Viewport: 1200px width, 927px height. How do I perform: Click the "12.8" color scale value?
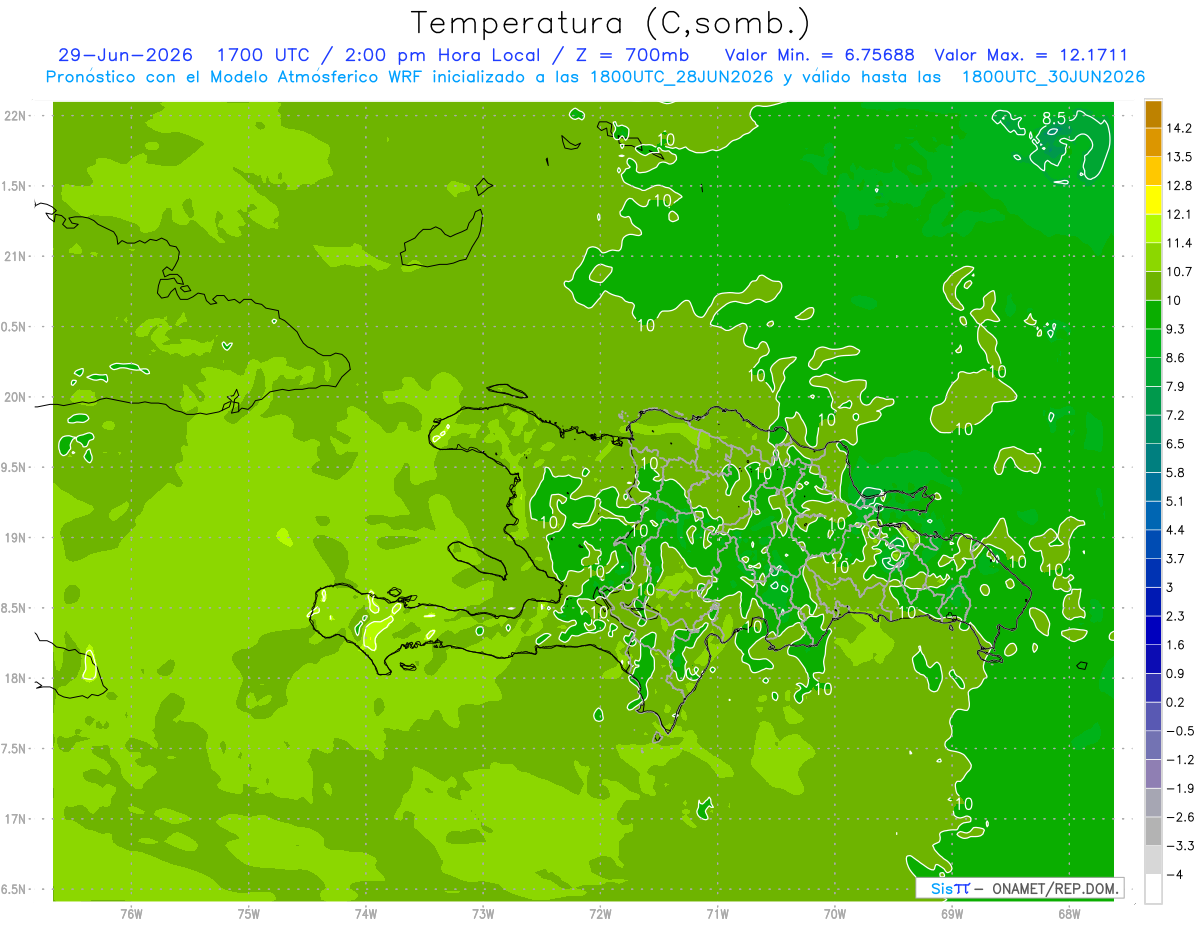click(1181, 186)
